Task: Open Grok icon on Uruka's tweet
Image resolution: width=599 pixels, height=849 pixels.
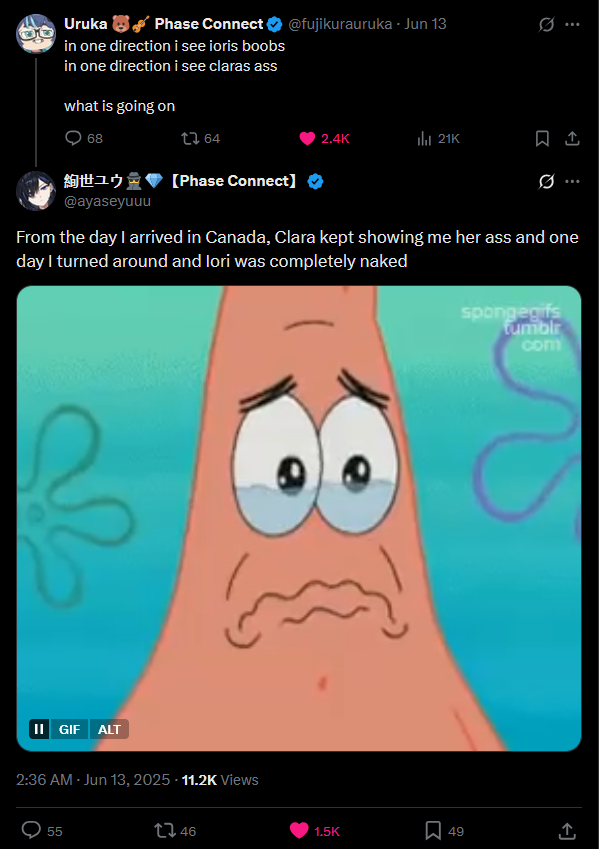Action: (546, 24)
